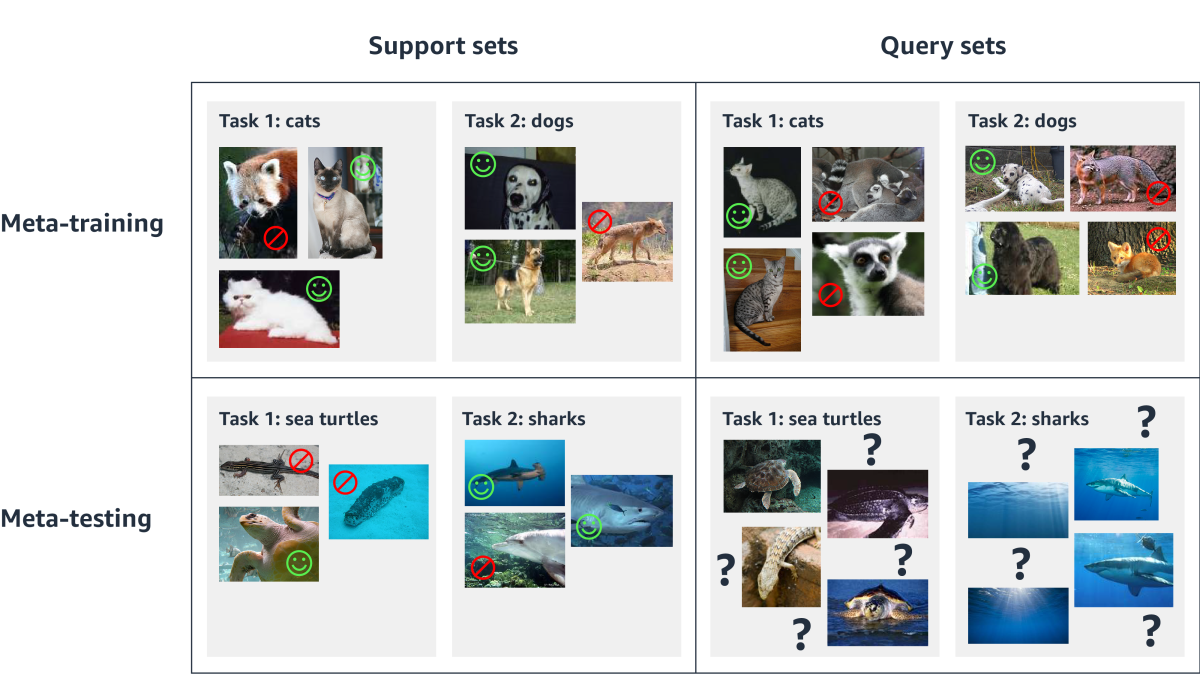Select the prohibited sign on the lemur face photo
This screenshot has height=675, width=1200.
(x=830, y=294)
